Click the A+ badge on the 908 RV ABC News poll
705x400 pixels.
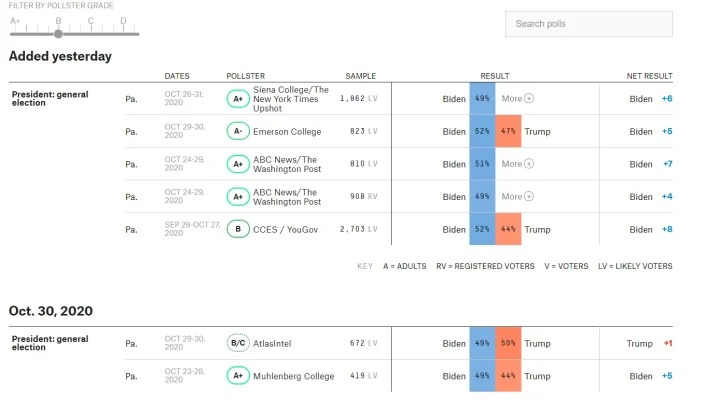pyautogui.click(x=238, y=197)
